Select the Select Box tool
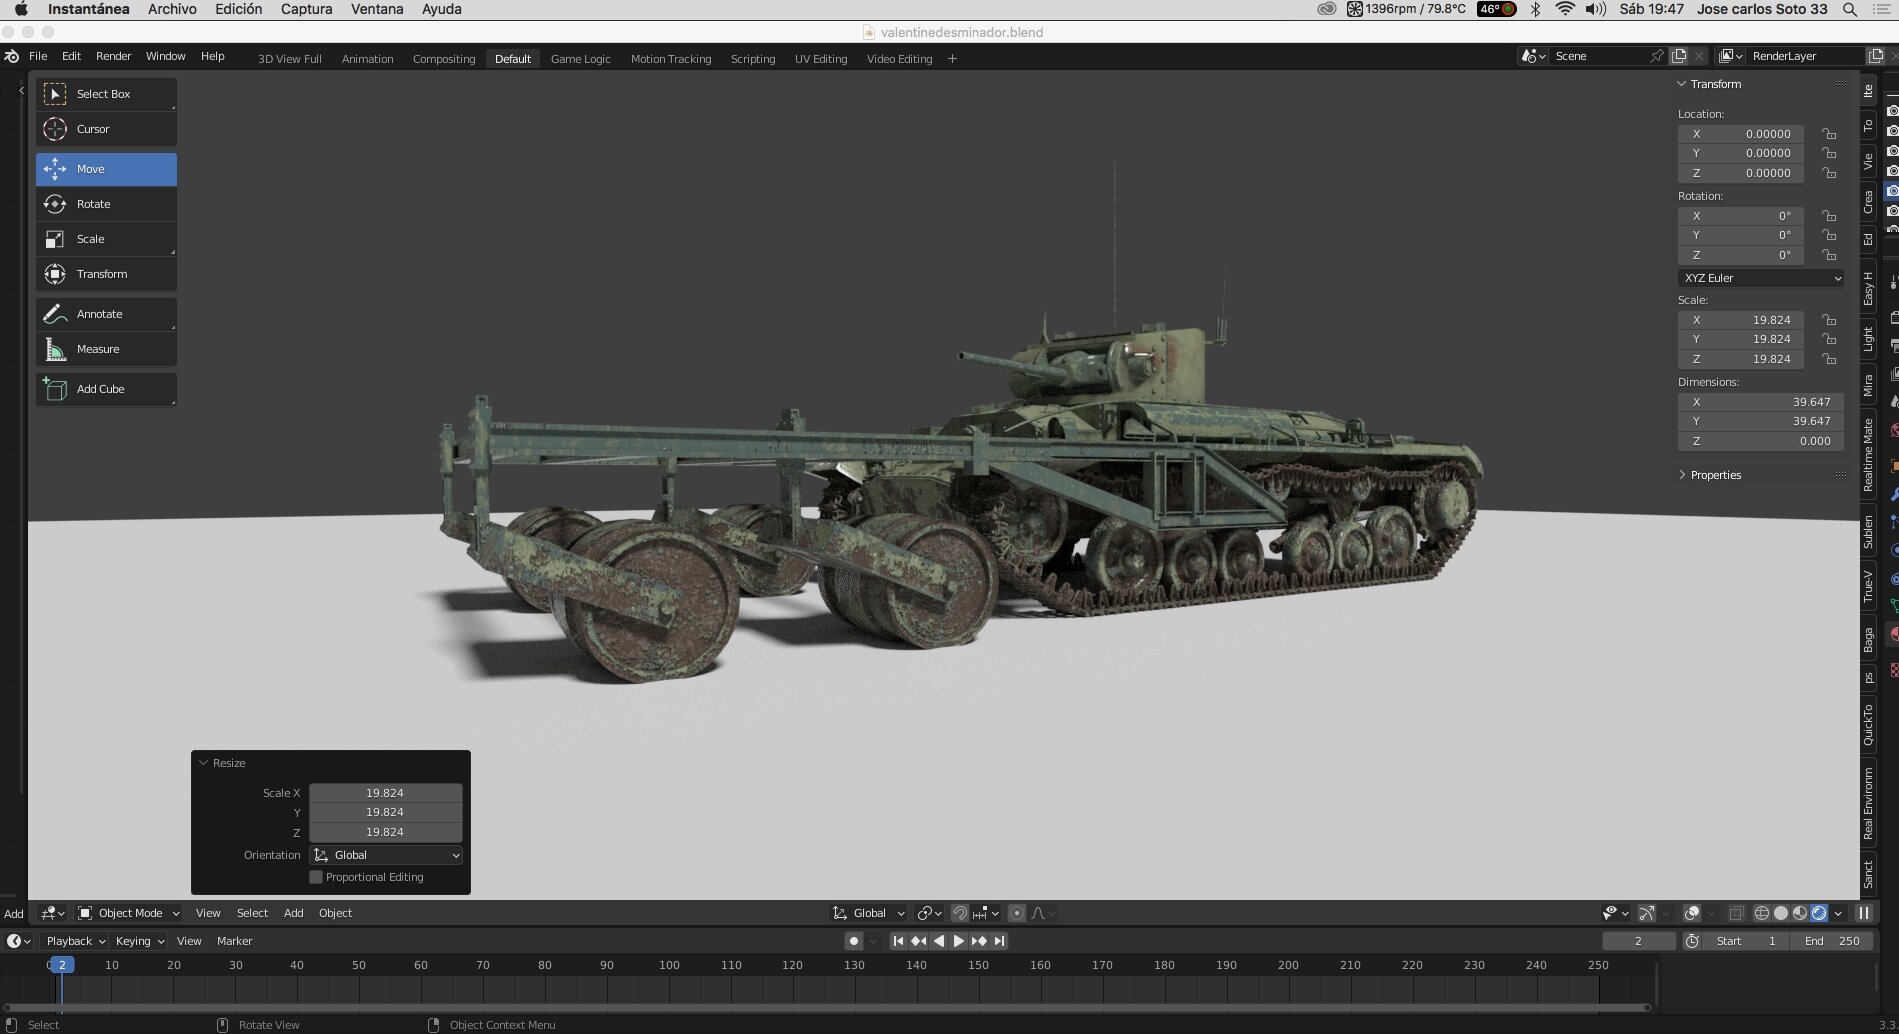The height and width of the screenshot is (1034, 1899). click(106, 94)
